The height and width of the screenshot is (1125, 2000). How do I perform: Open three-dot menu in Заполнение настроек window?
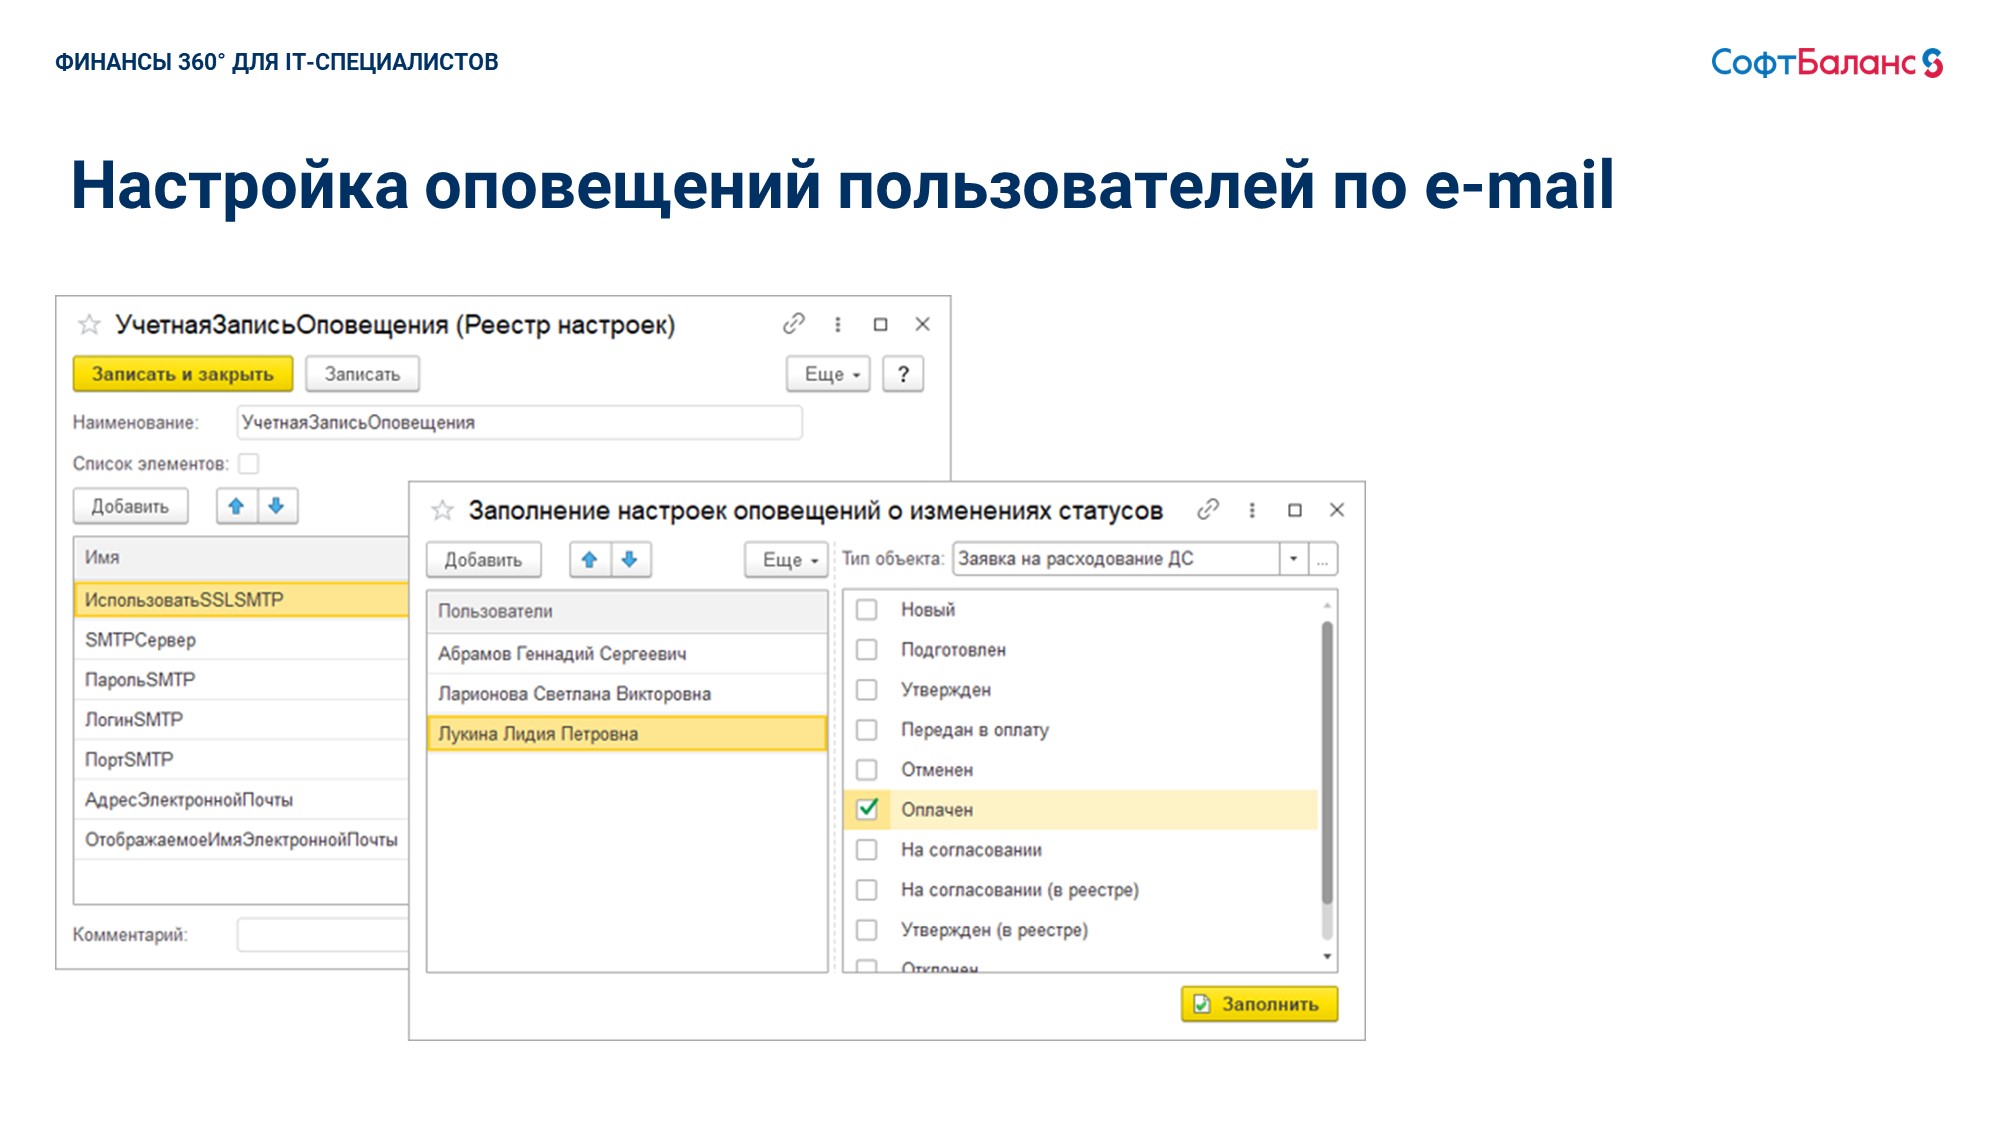click(x=1252, y=510)
